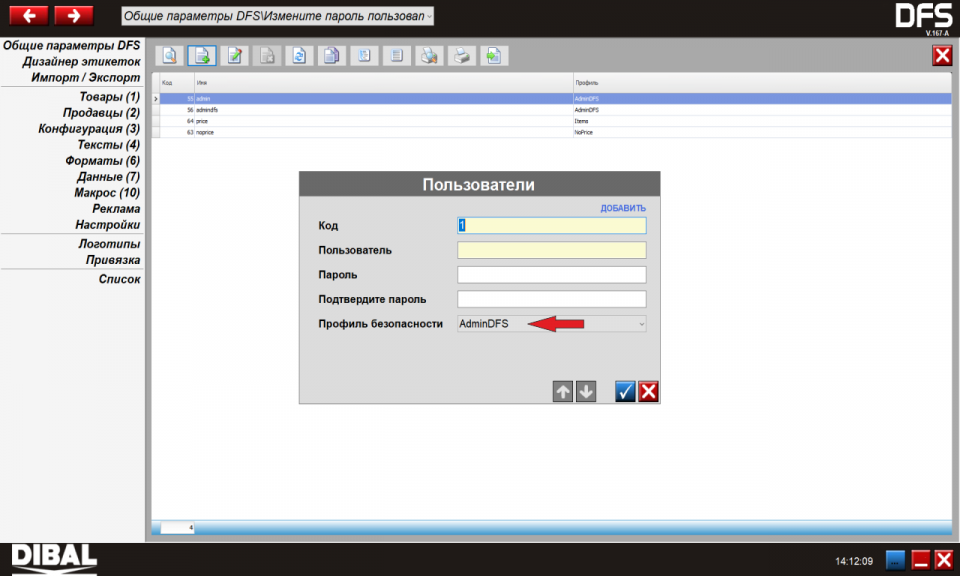Open print preview from the toolbar
Viewport: 960px width, 576px height.
pos(428,56)
